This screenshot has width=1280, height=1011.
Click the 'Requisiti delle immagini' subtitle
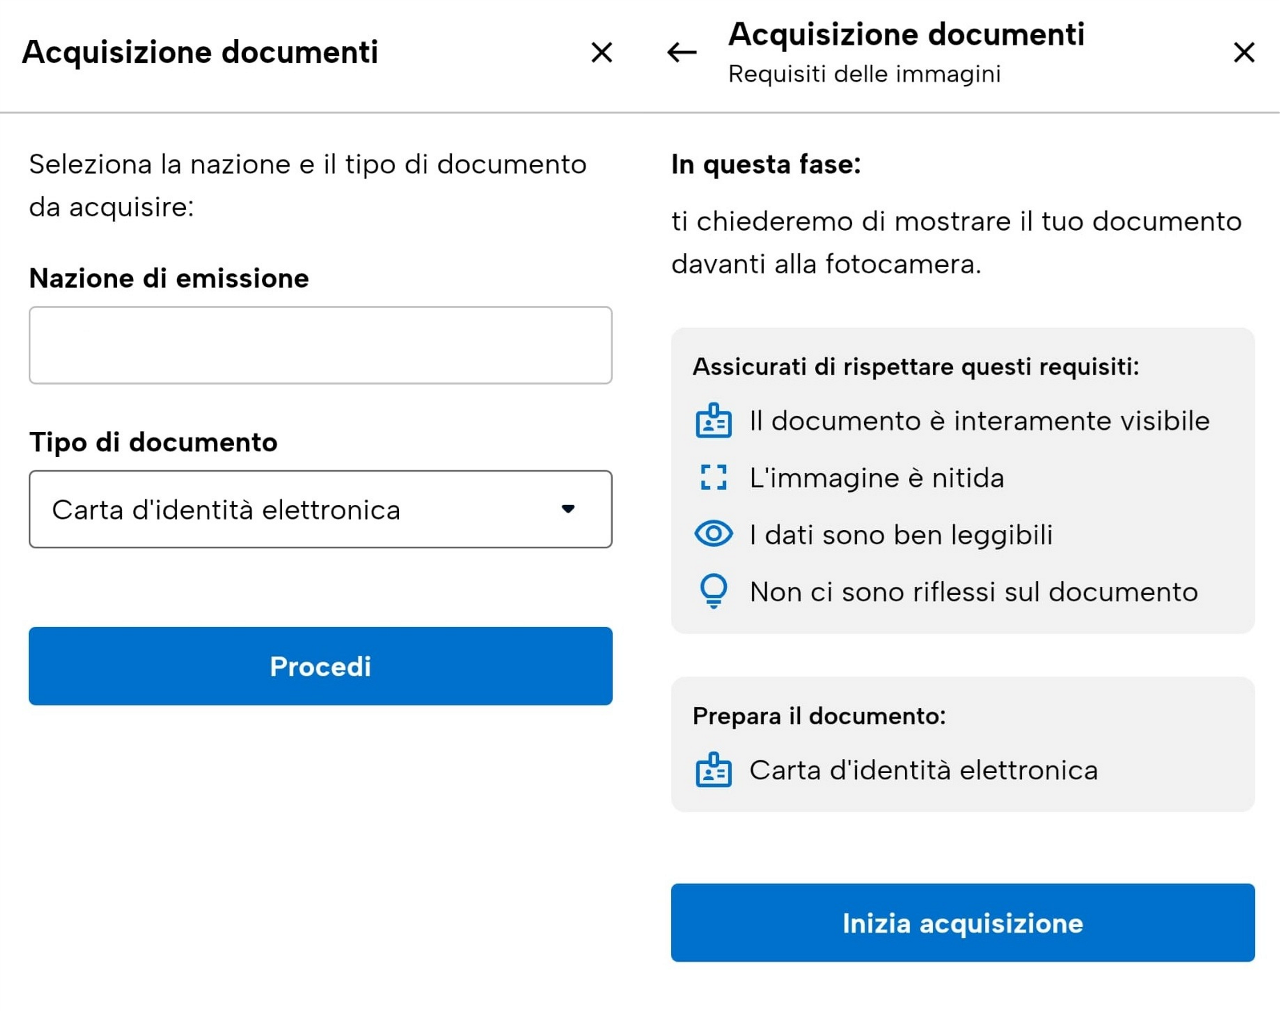tap(865, 74)
